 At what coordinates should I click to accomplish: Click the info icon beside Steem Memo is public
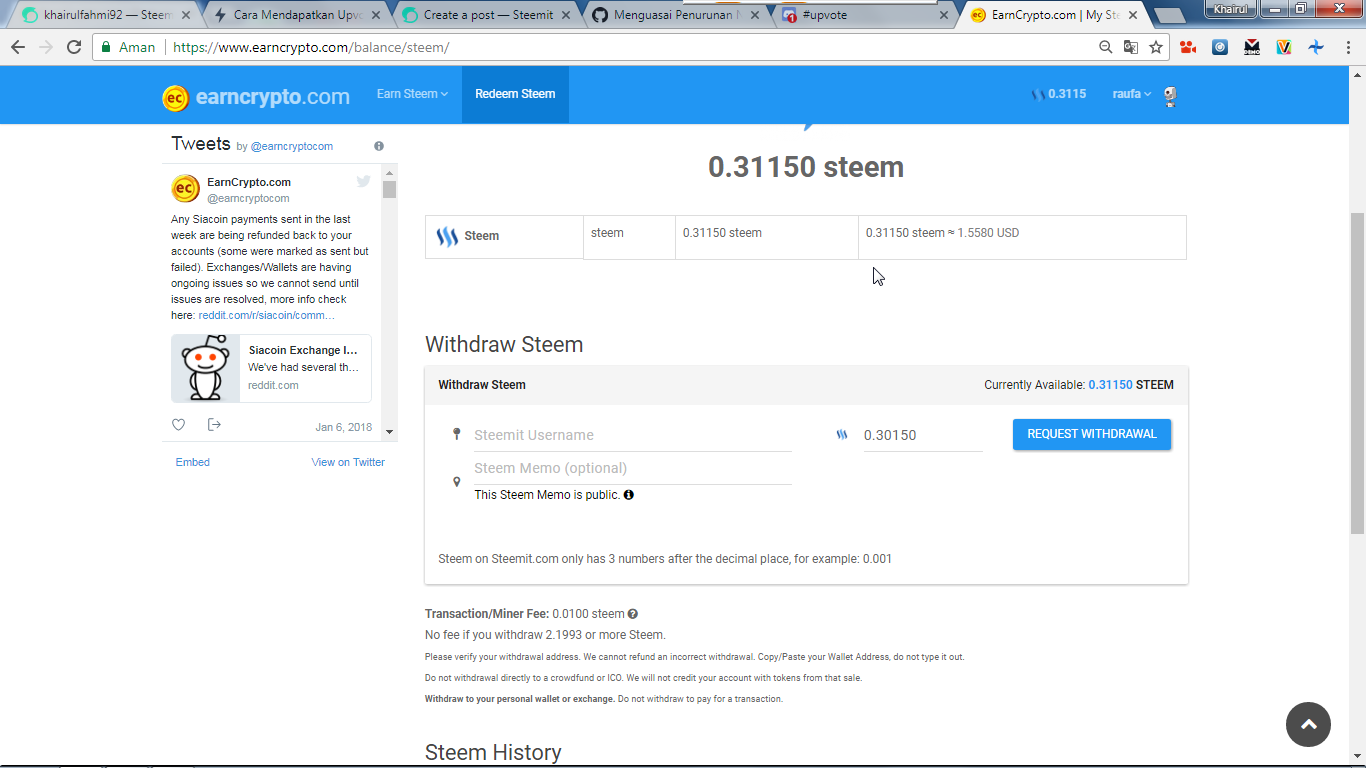[628, 494]
